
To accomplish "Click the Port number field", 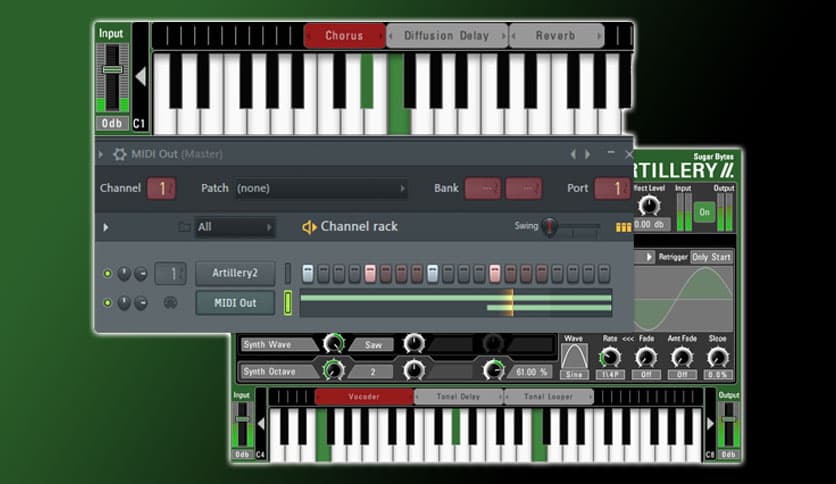I will click(612, 188).
